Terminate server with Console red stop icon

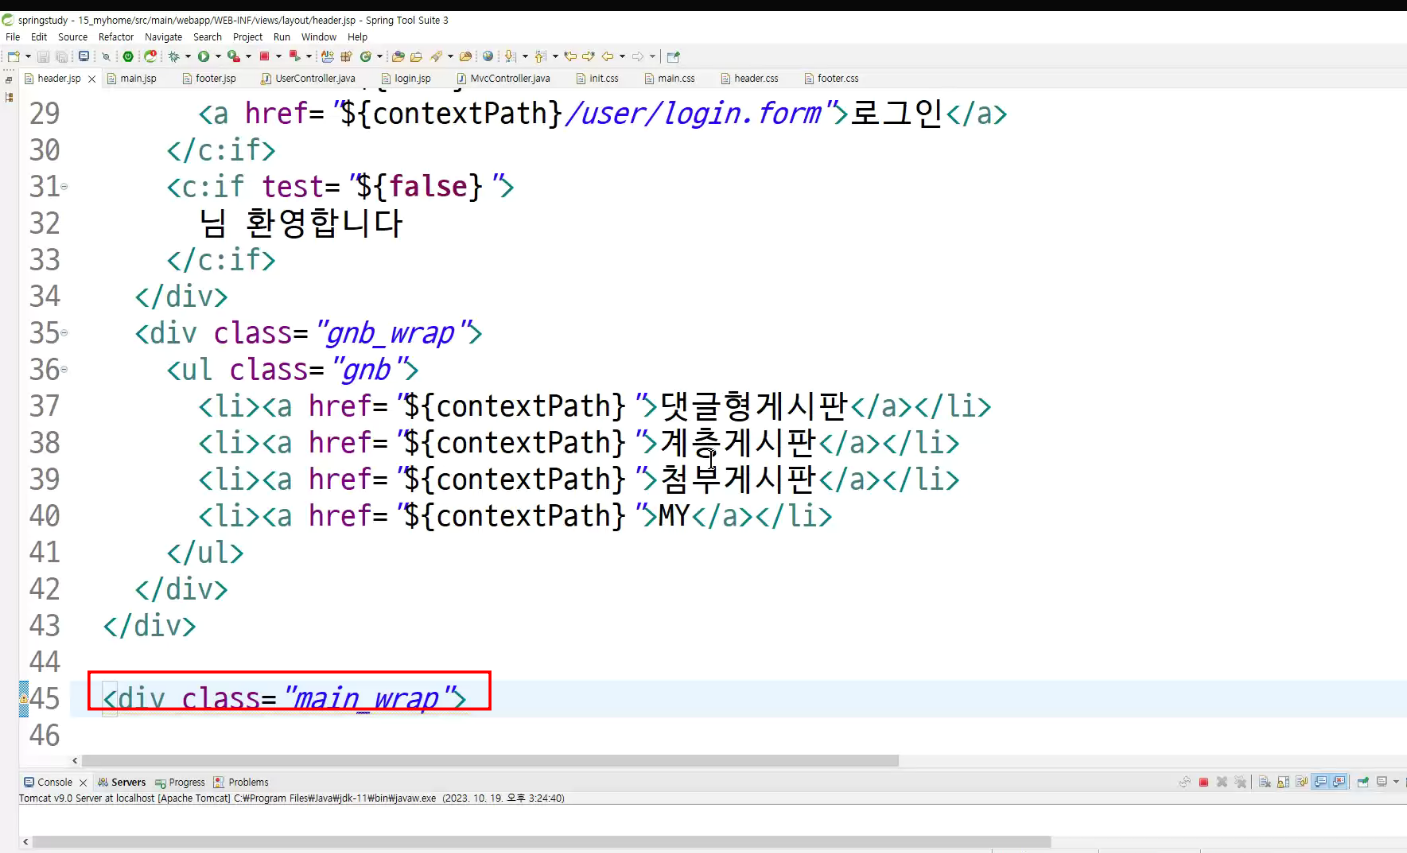pos(1203,782)
